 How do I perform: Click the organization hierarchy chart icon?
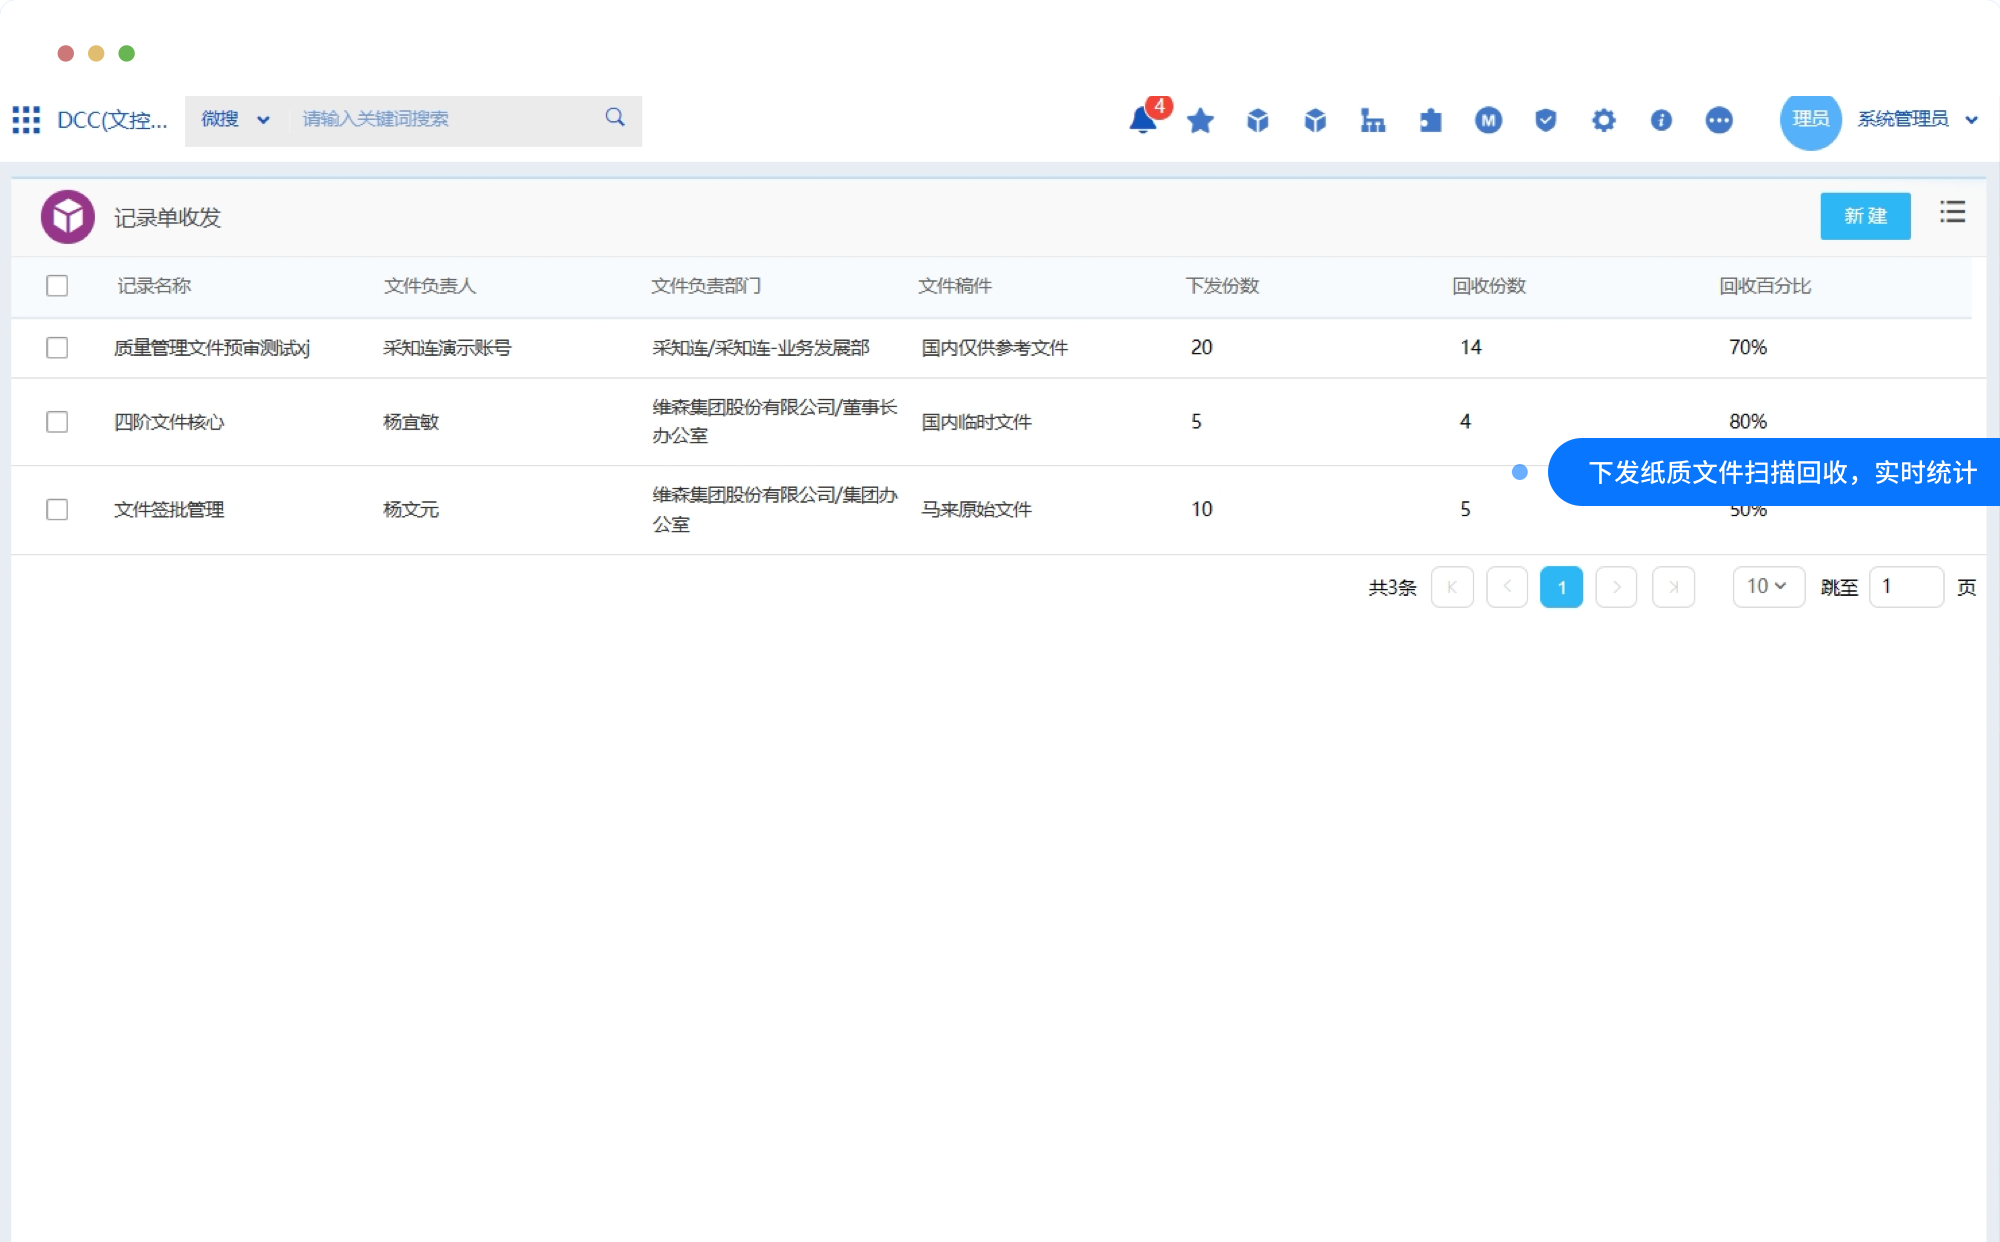click(x=1372, y=121)
